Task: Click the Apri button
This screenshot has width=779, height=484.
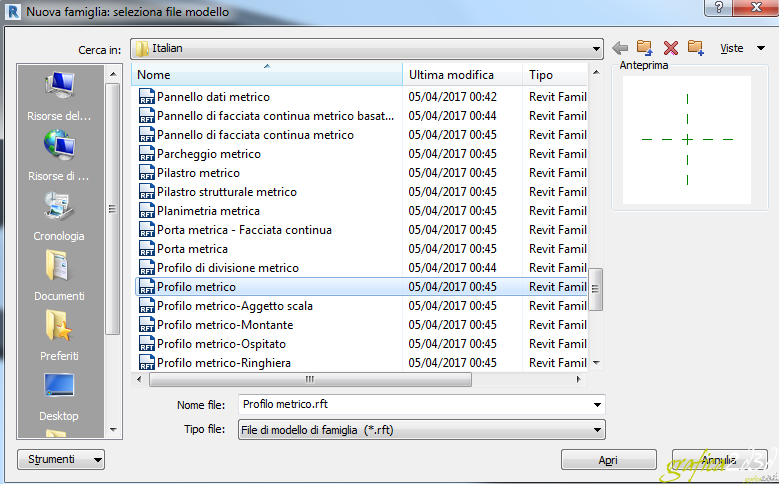Action: [609, 460]
